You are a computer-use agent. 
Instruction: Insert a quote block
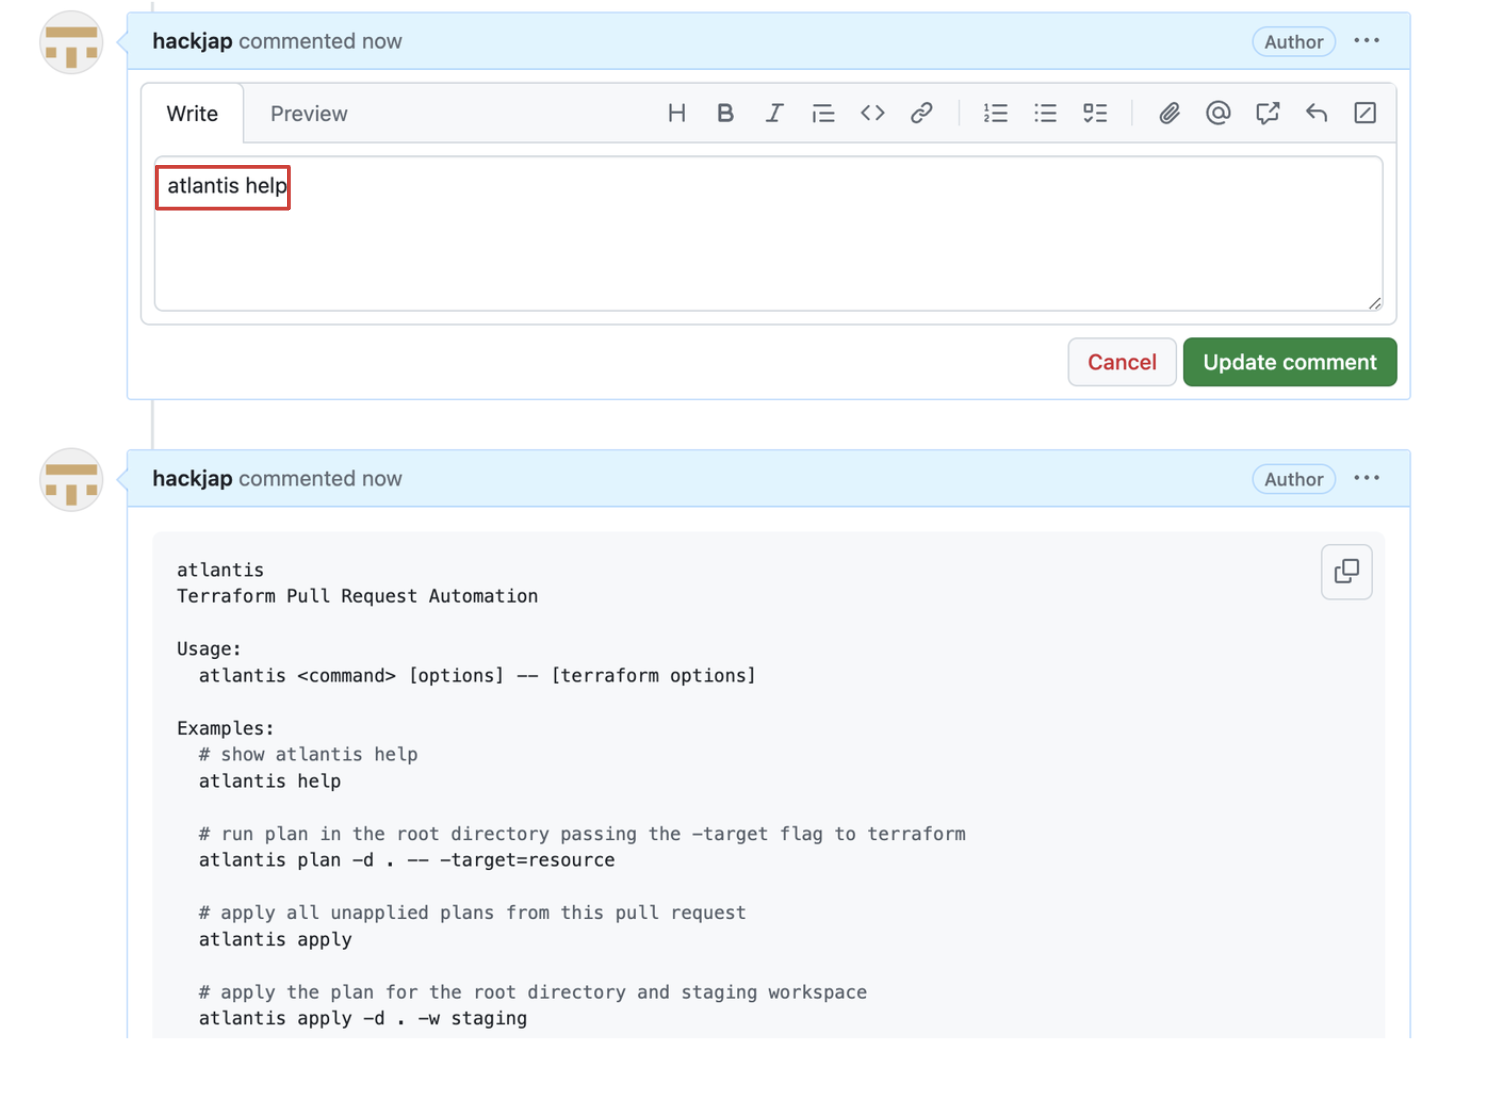coord(823,113)
